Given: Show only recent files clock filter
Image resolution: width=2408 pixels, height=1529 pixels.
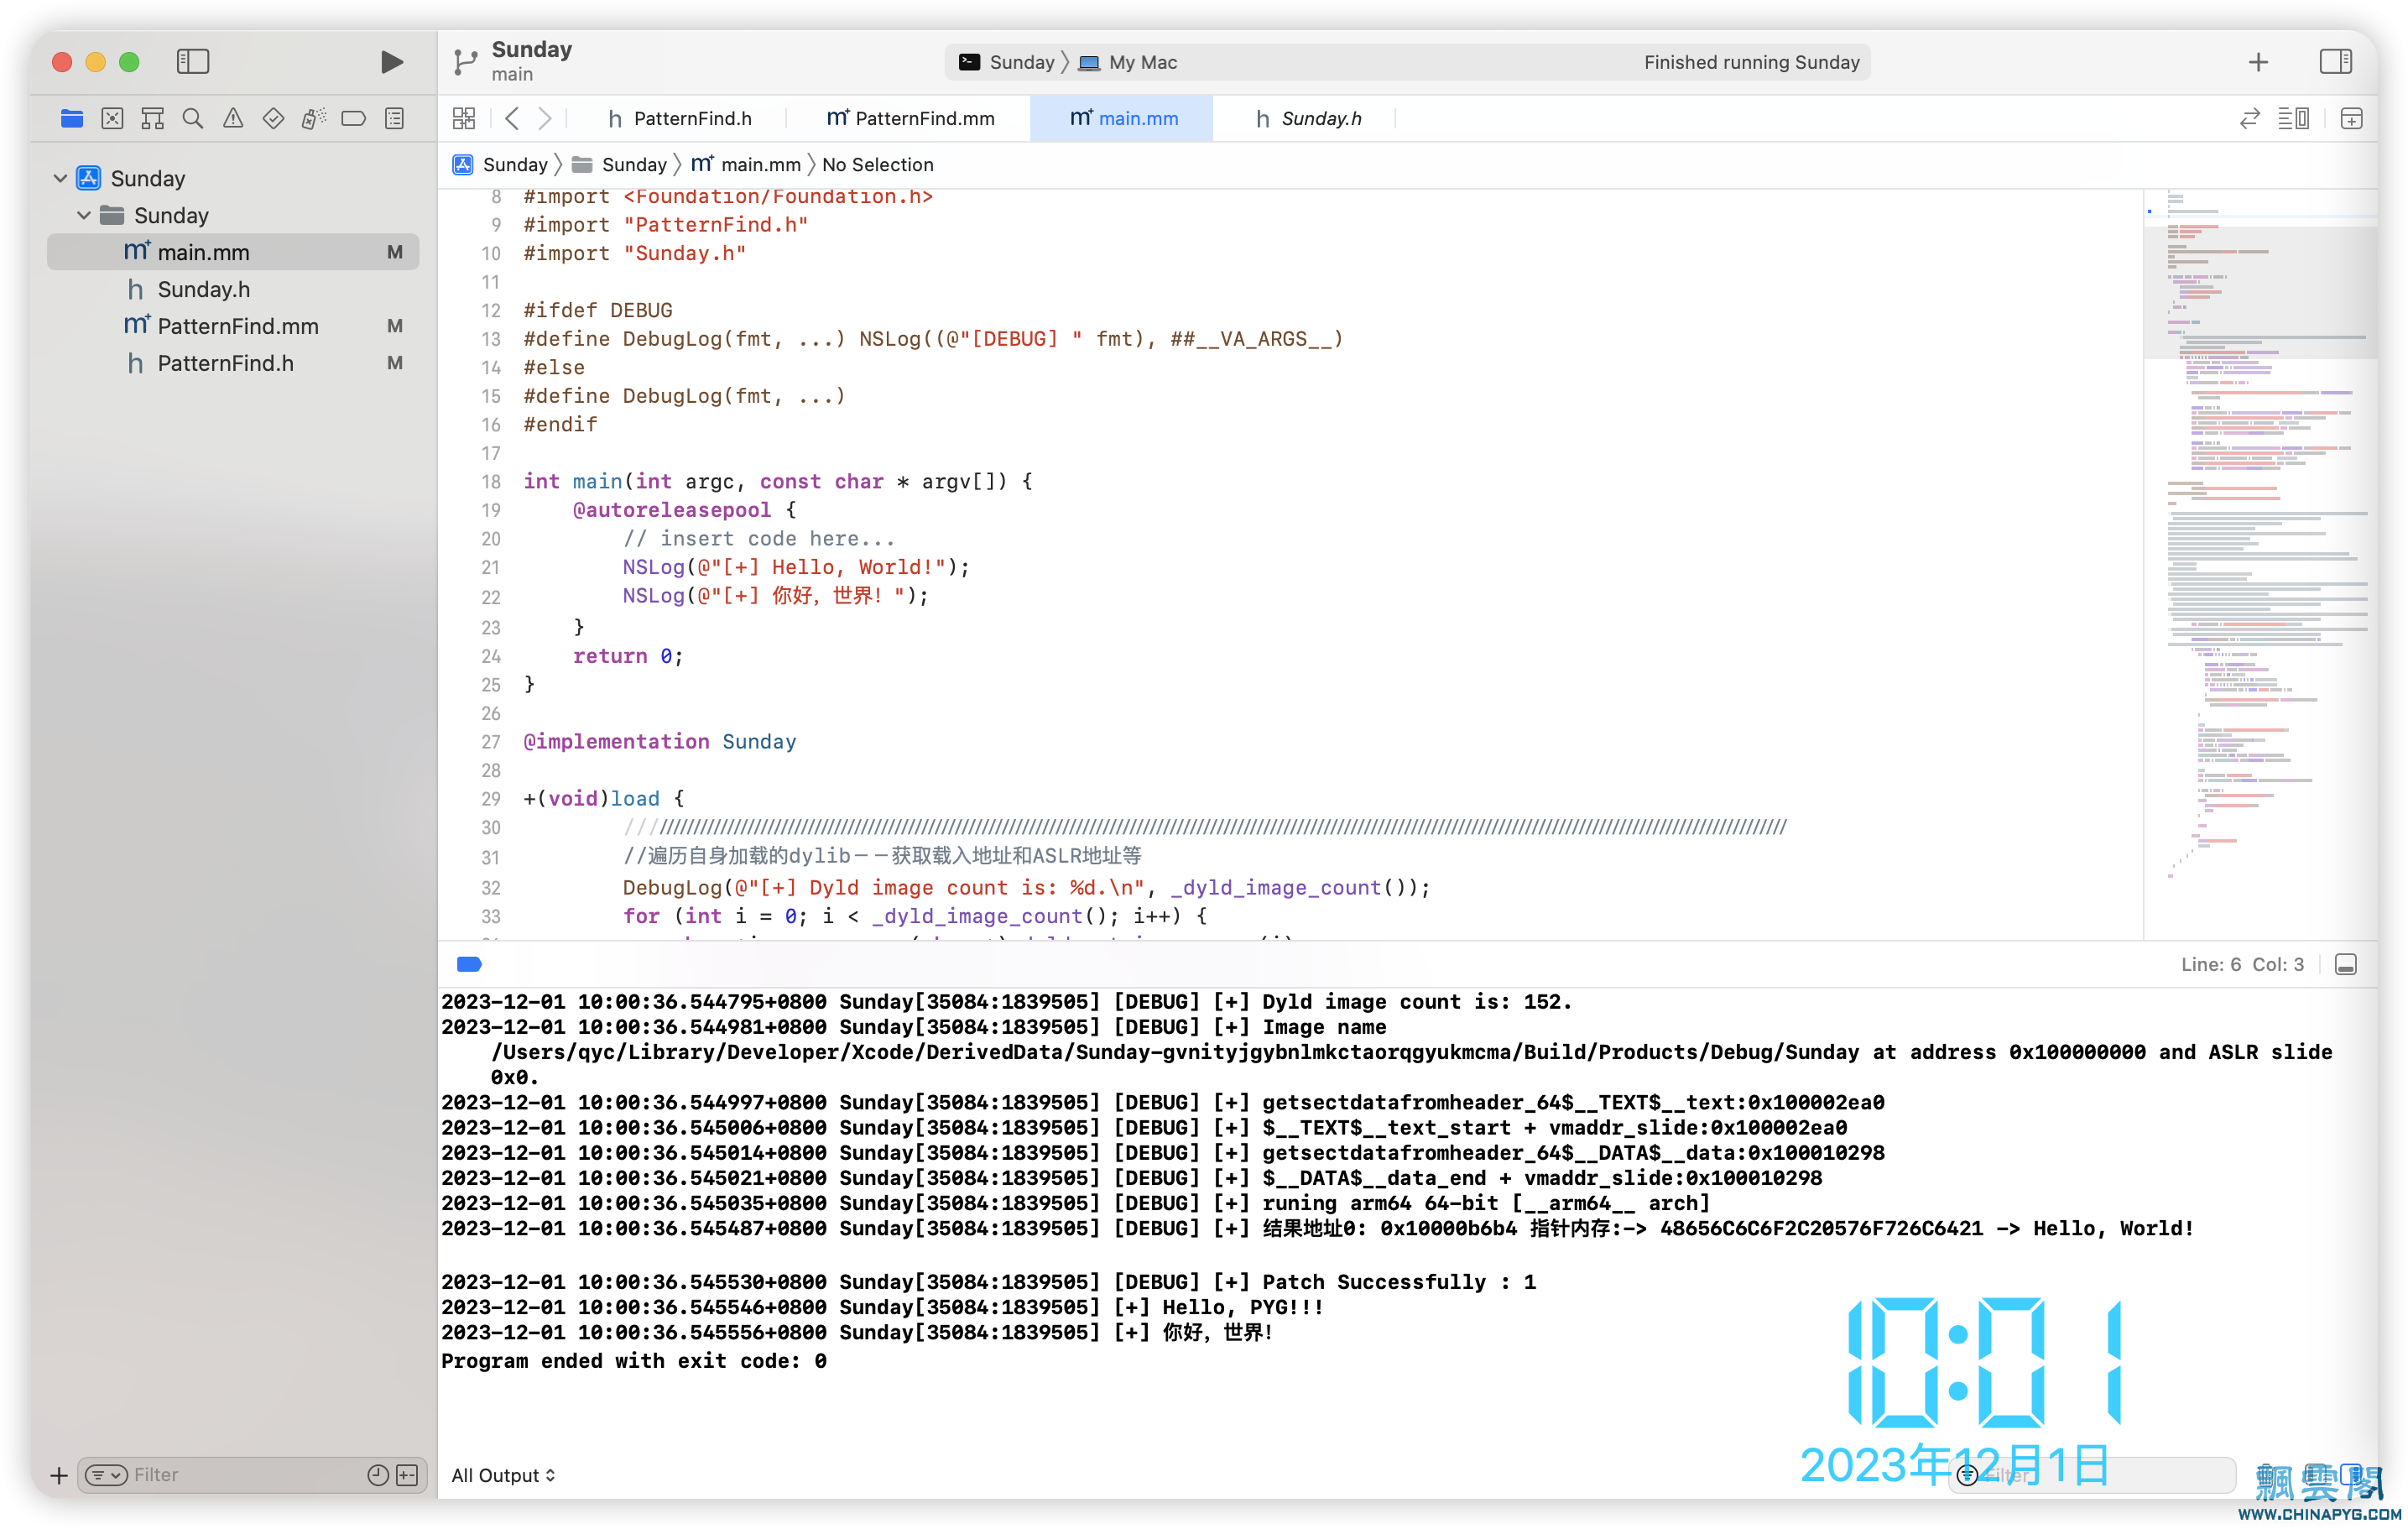Looking at the screenshot, I should coord(378,1475).
